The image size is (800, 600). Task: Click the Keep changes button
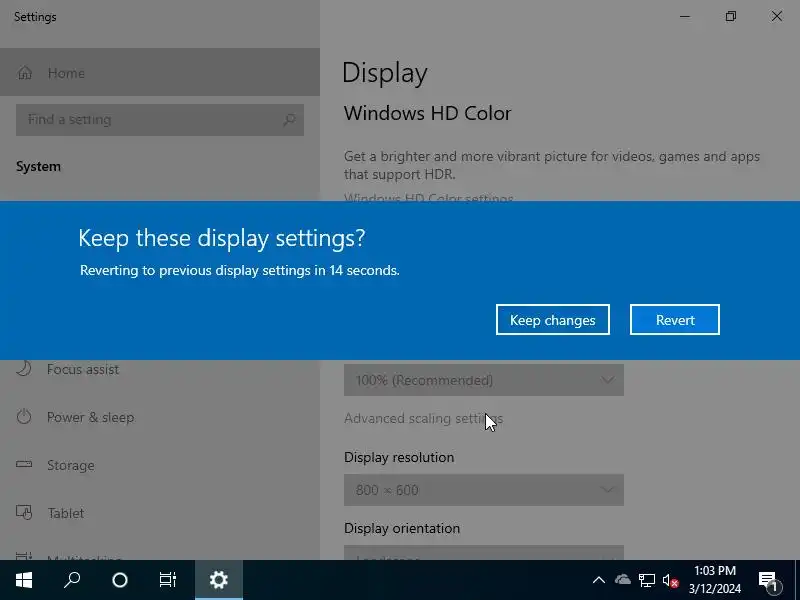553,320
